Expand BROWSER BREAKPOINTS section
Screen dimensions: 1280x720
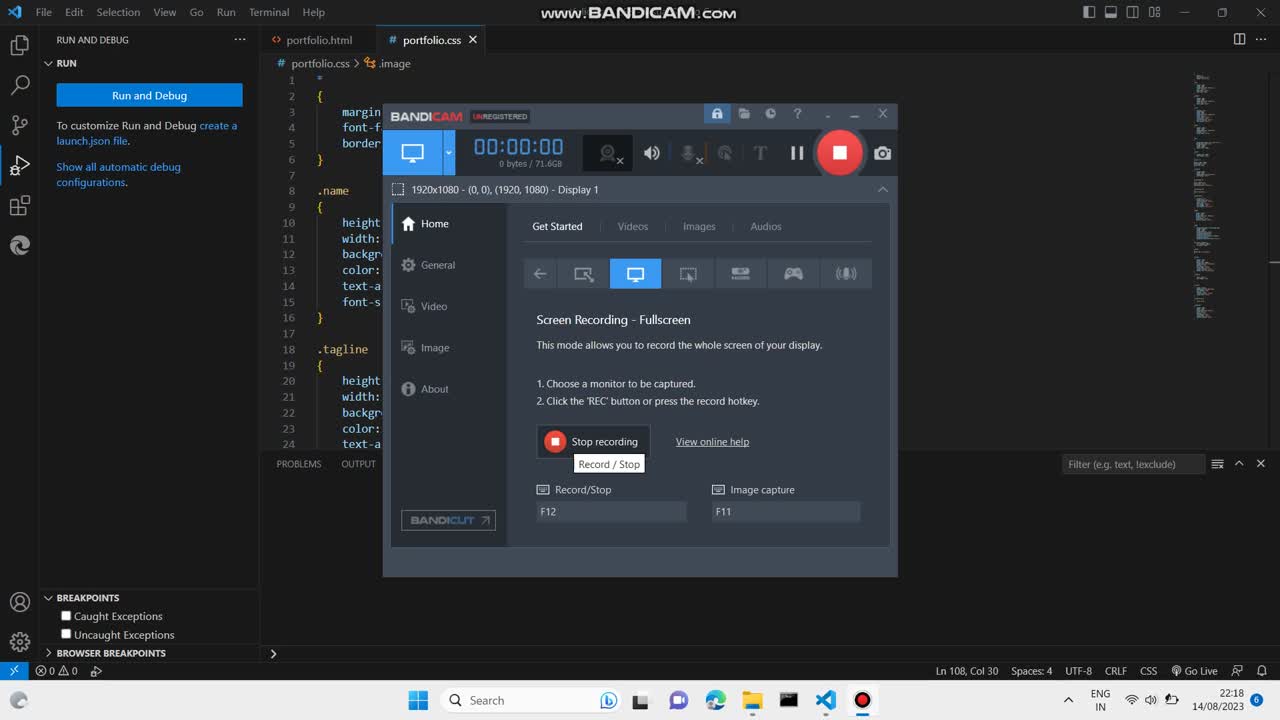click(150, 653)
